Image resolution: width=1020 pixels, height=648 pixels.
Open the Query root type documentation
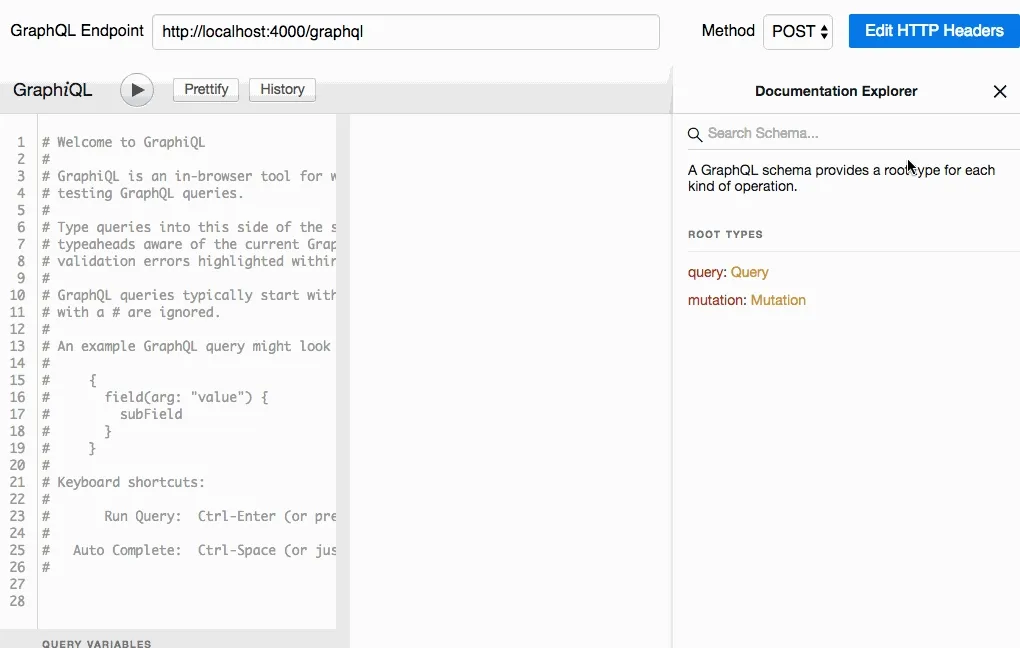[748, 271]
